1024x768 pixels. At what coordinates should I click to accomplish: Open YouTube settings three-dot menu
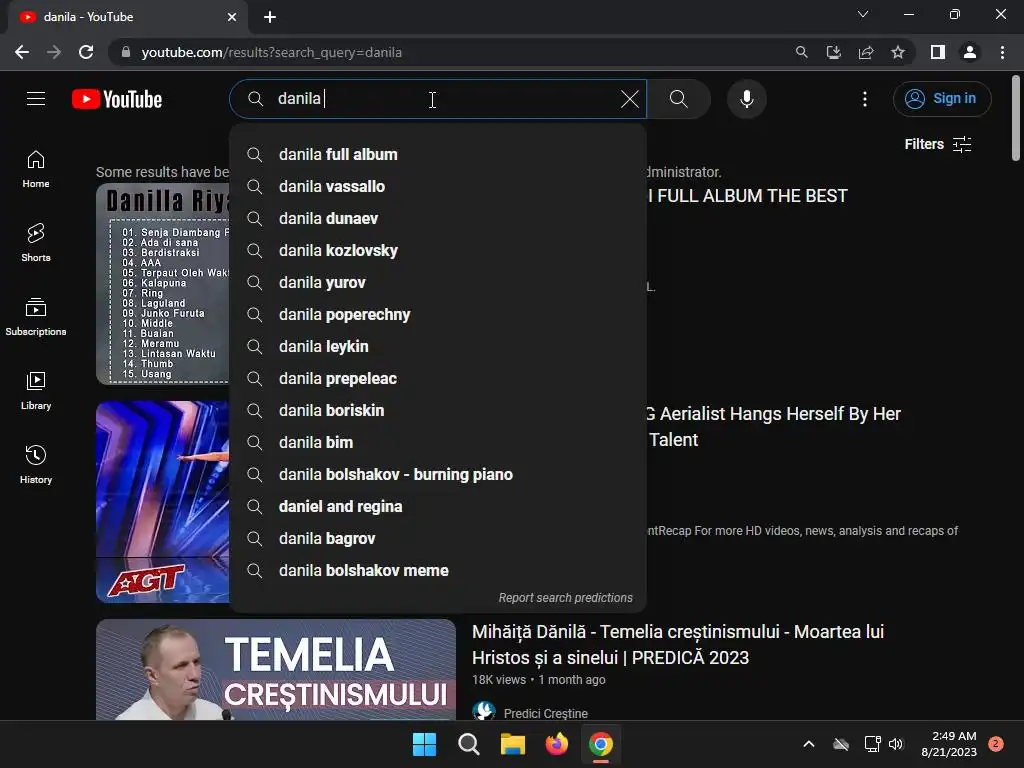tap(865, 99)
